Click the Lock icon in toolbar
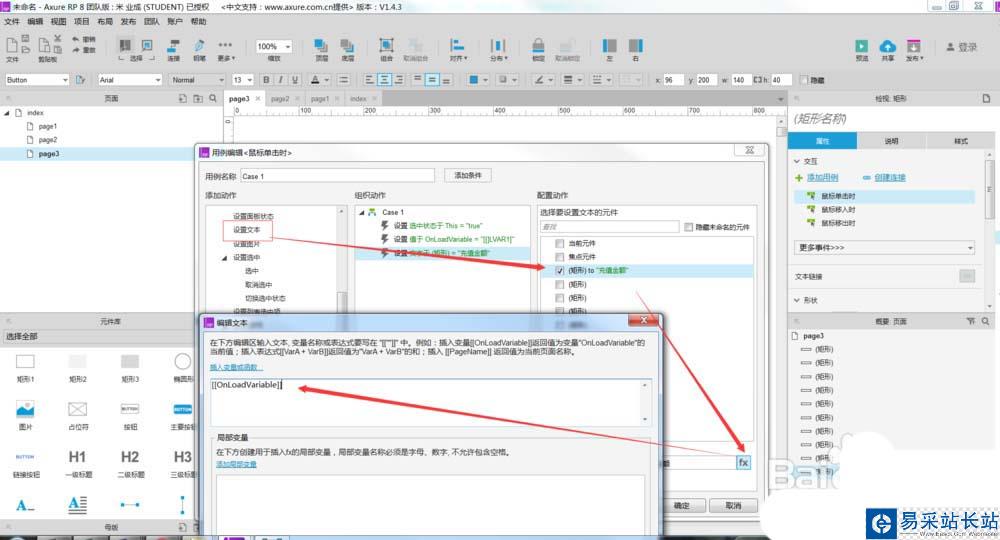The width and height of the screenshot is (1000, 540). coord(538,47)
